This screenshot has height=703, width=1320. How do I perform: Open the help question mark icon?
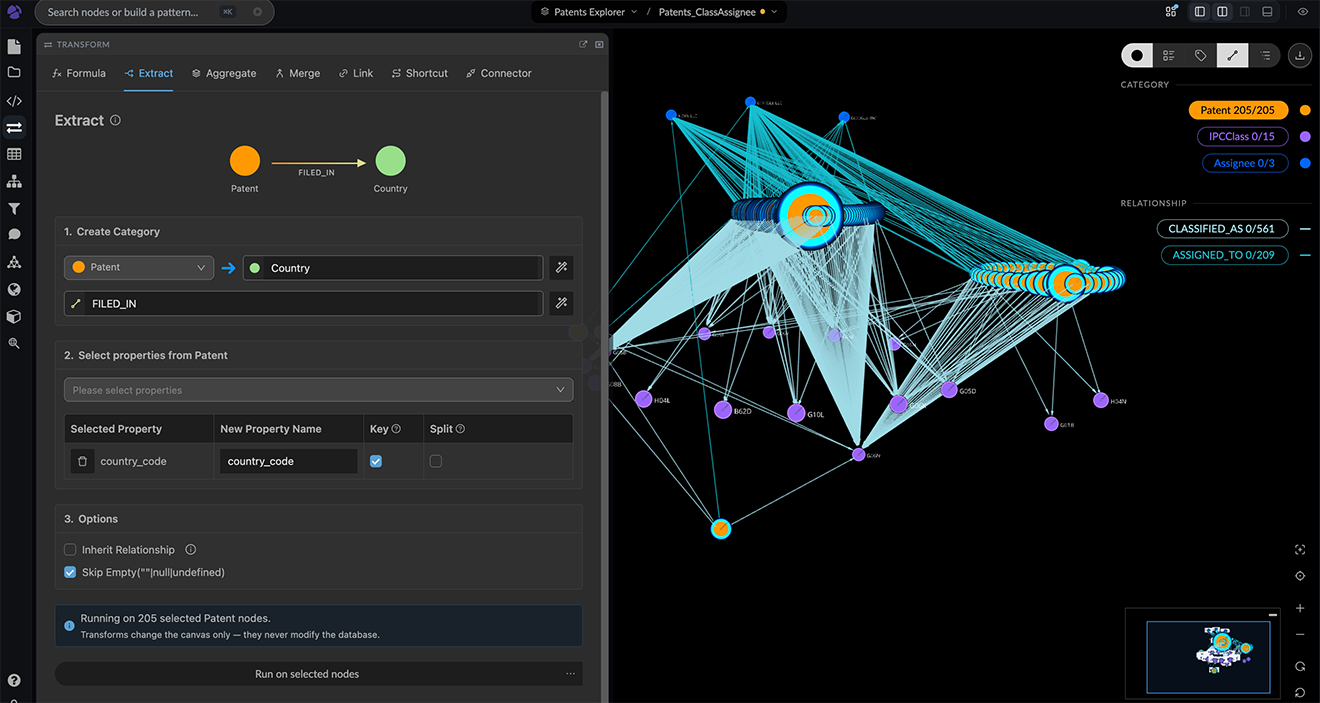point(14,681)
